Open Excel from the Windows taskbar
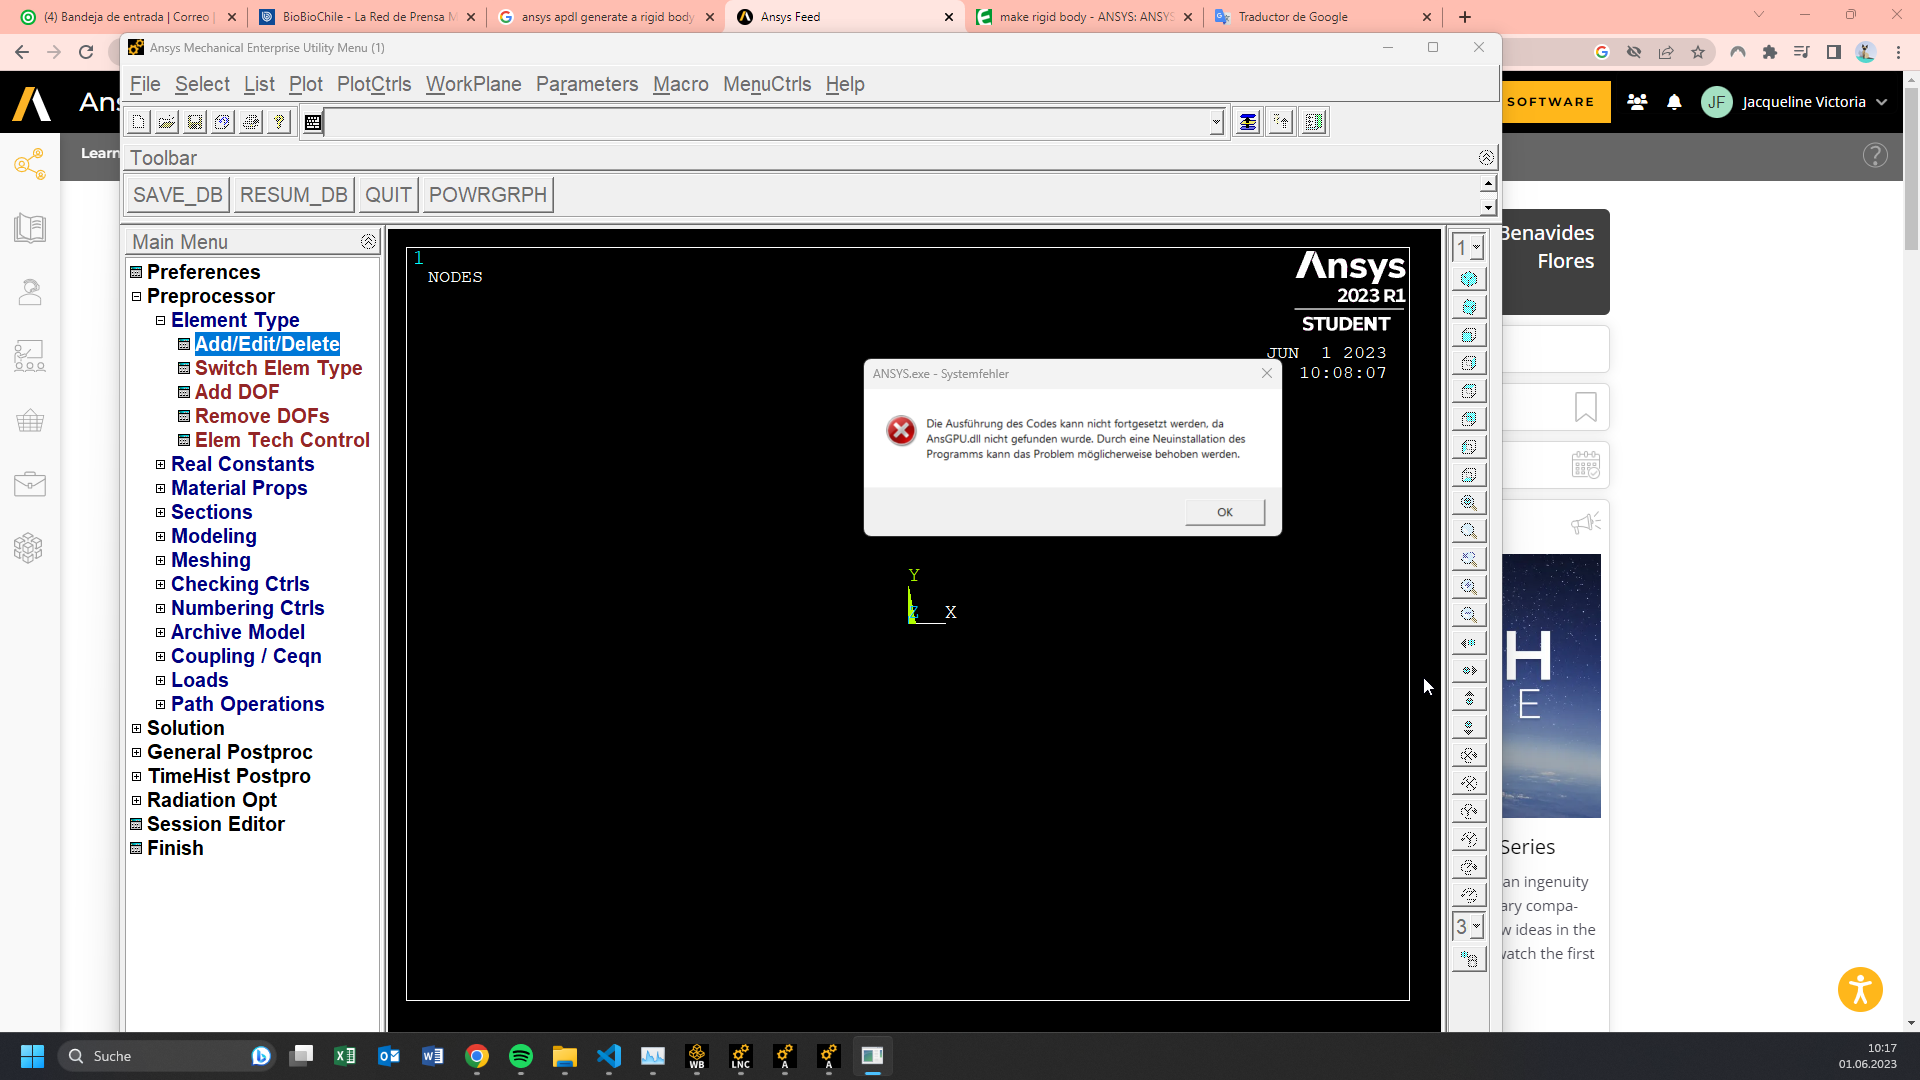Viewport: 1920px width, 1080px height. pos(345,1056)
